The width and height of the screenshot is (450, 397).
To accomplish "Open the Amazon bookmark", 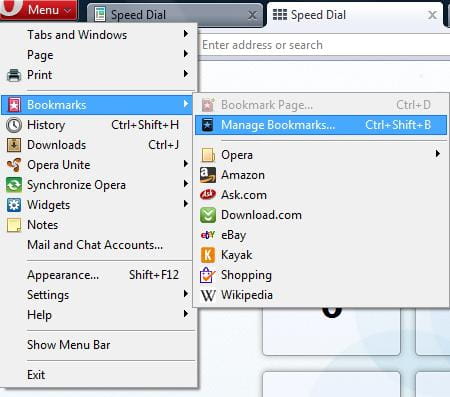I will (321, 175).
